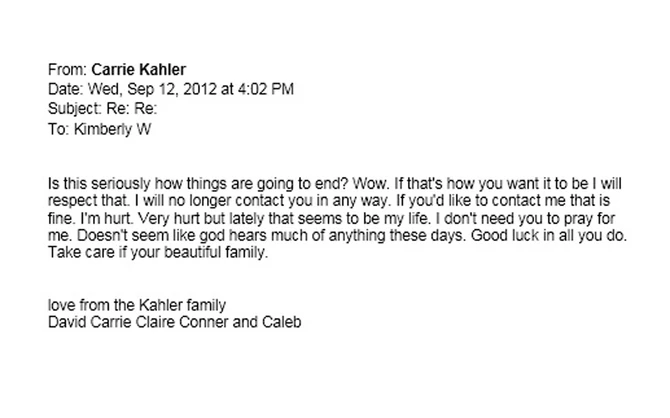Click the "From:" label

(x=67, y=70)
